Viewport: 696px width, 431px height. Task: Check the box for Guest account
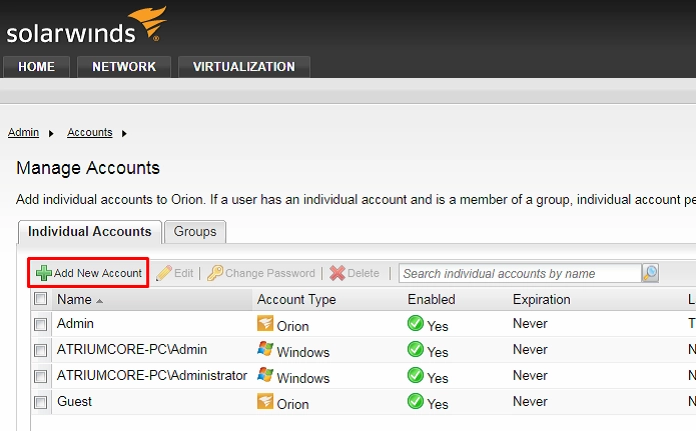coord(40,403)
